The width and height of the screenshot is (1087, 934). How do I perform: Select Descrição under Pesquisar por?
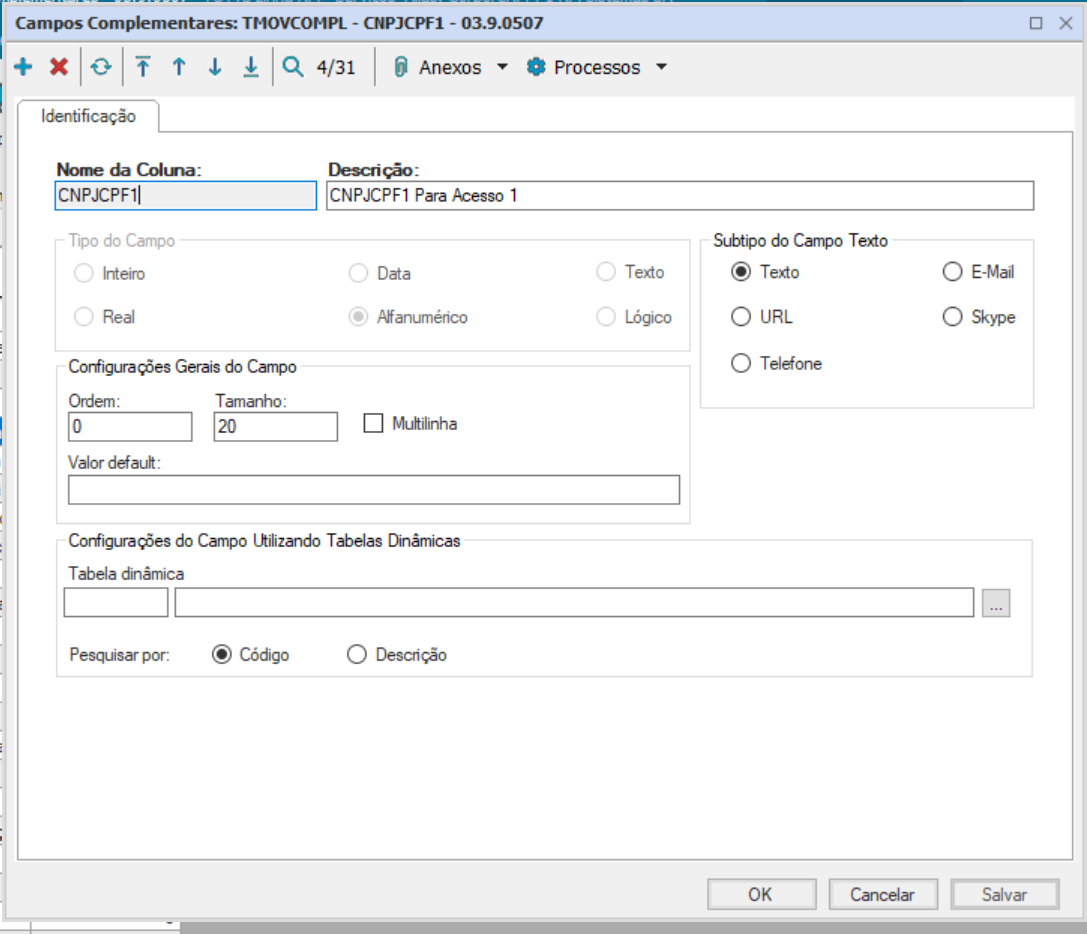356,655
